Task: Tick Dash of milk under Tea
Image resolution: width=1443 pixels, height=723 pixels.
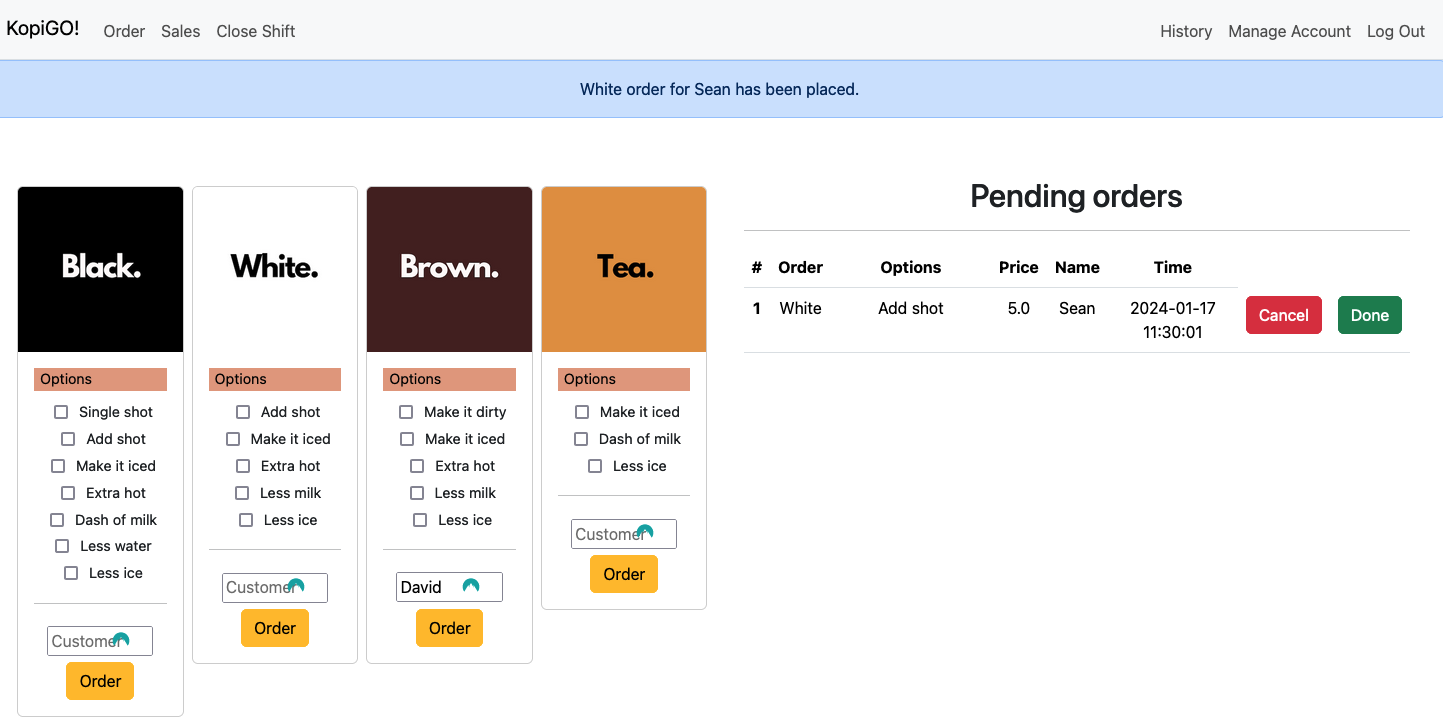Action: coord(581,439)
